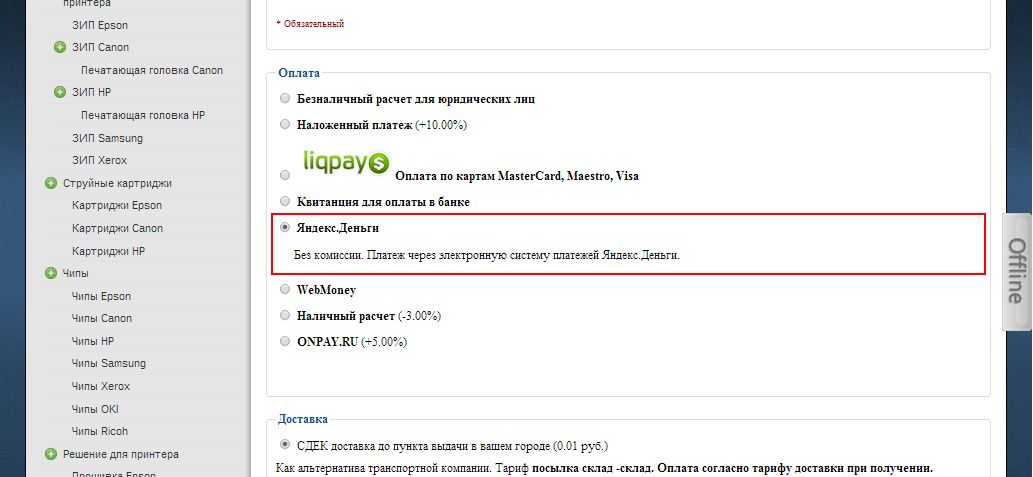Click plus icon beside Решение для принтера
Image resolution: width=1033 pixels, height=477 pixels.
point(51,455)
